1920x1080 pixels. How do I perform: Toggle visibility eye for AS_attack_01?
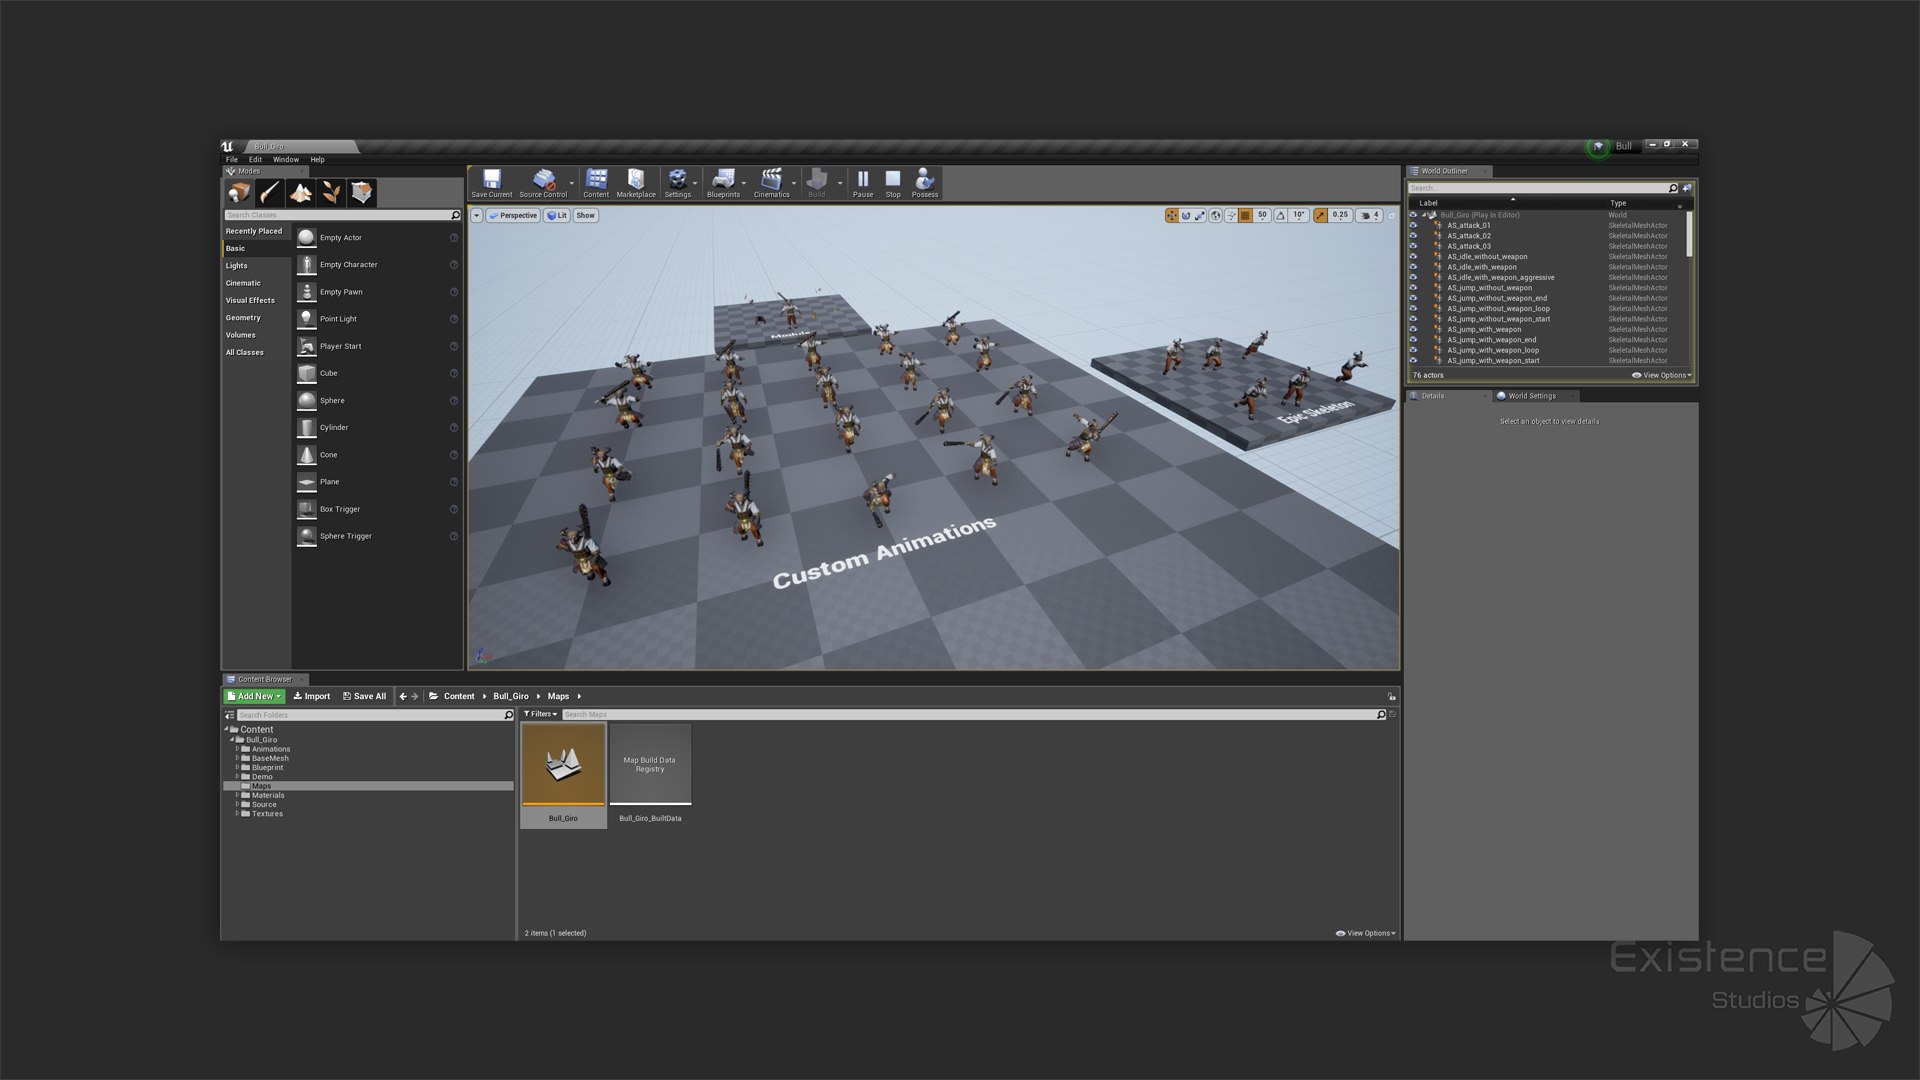1413,225
